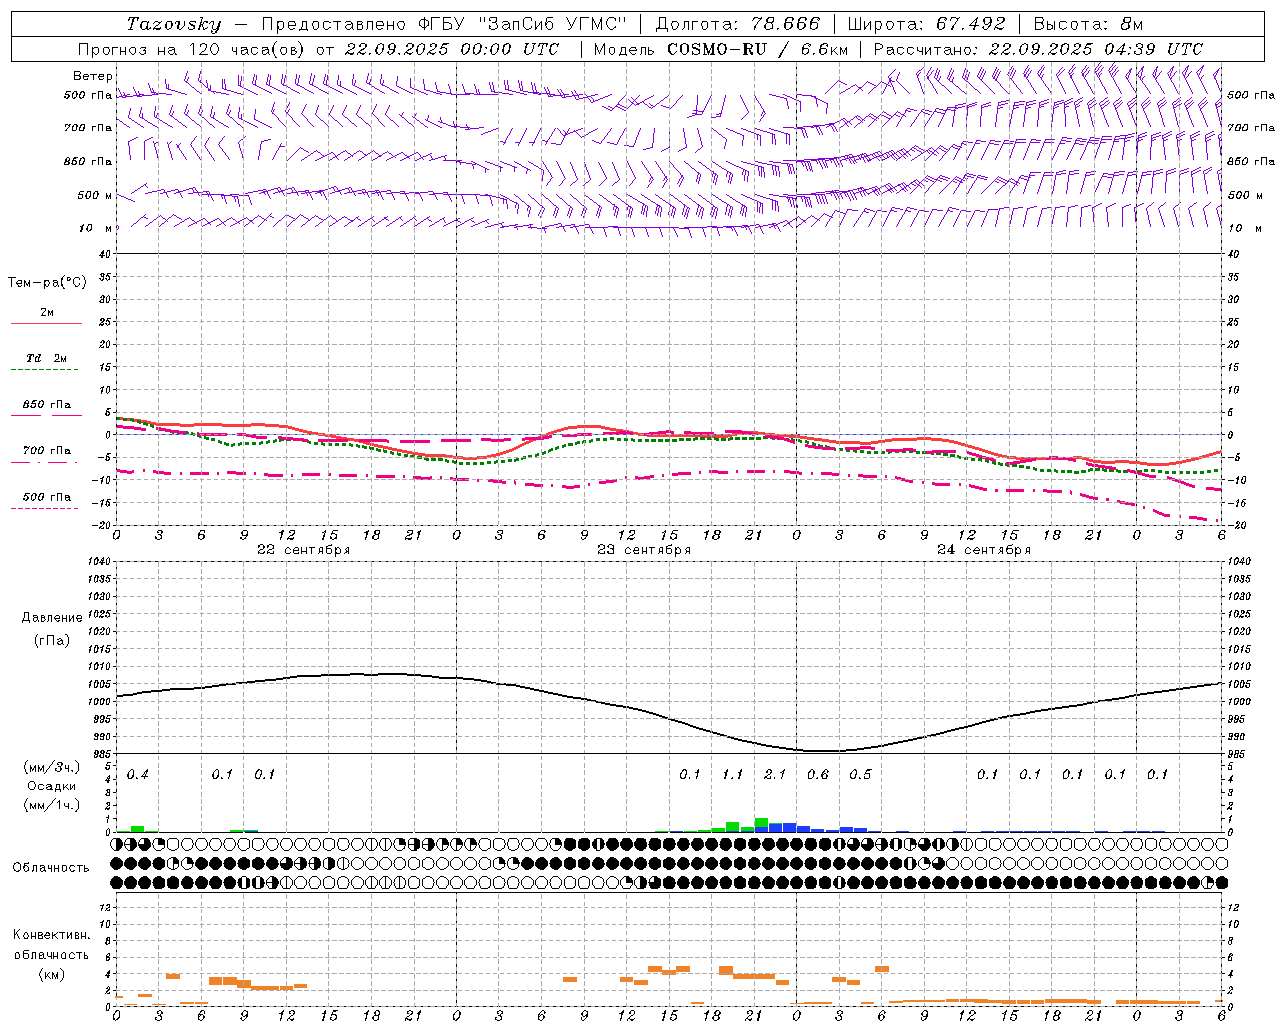Viewport: 1280px width, 1024px height.
Task: Click the 0.6 precipitation amount value
Action: (x=818, y=775)
